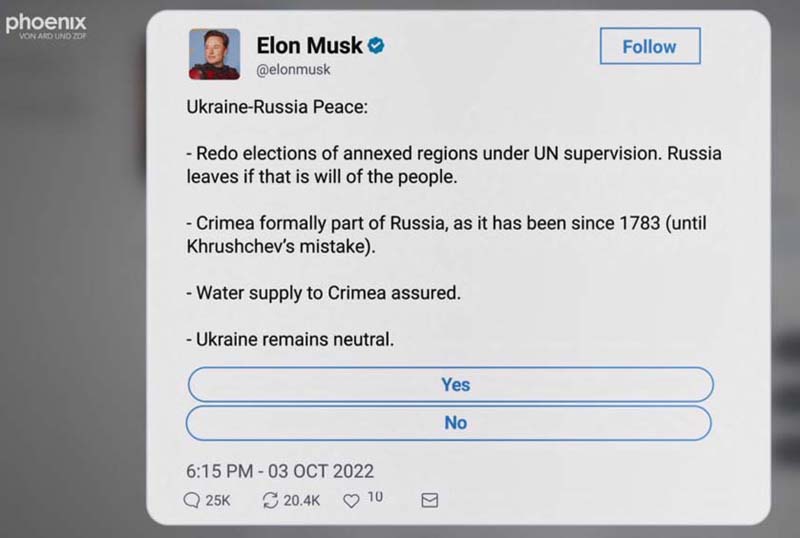Vote Yes in the poll
Image resolution: width=800 pixels, height=538 pixels.
(451, 384)
